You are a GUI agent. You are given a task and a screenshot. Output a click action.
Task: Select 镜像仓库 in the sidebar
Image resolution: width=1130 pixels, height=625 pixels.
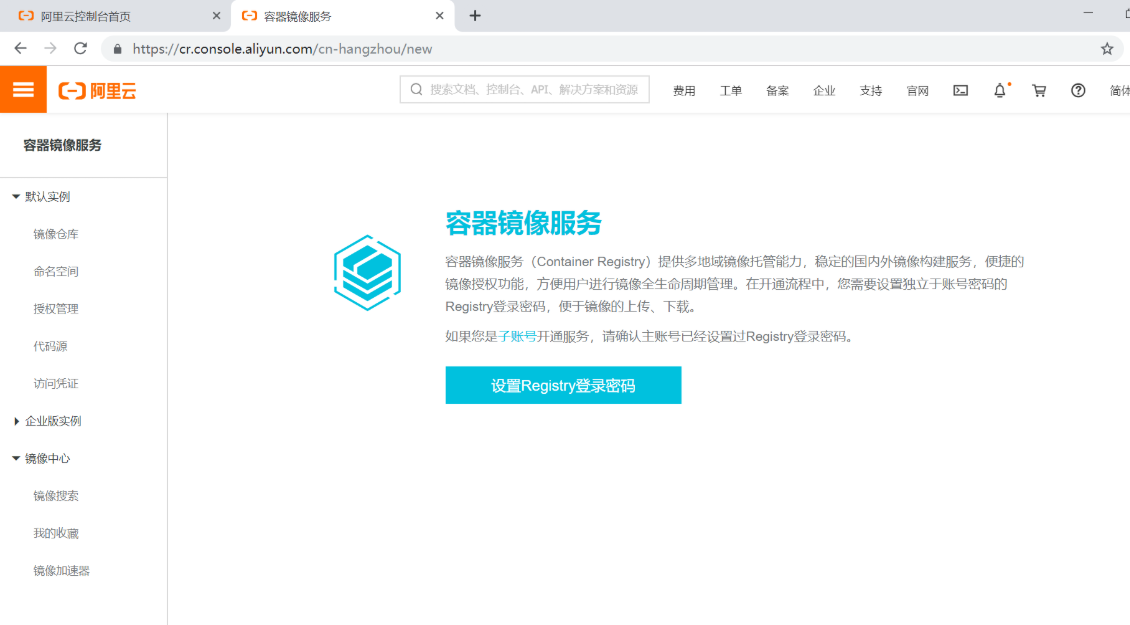click(55, 233)
